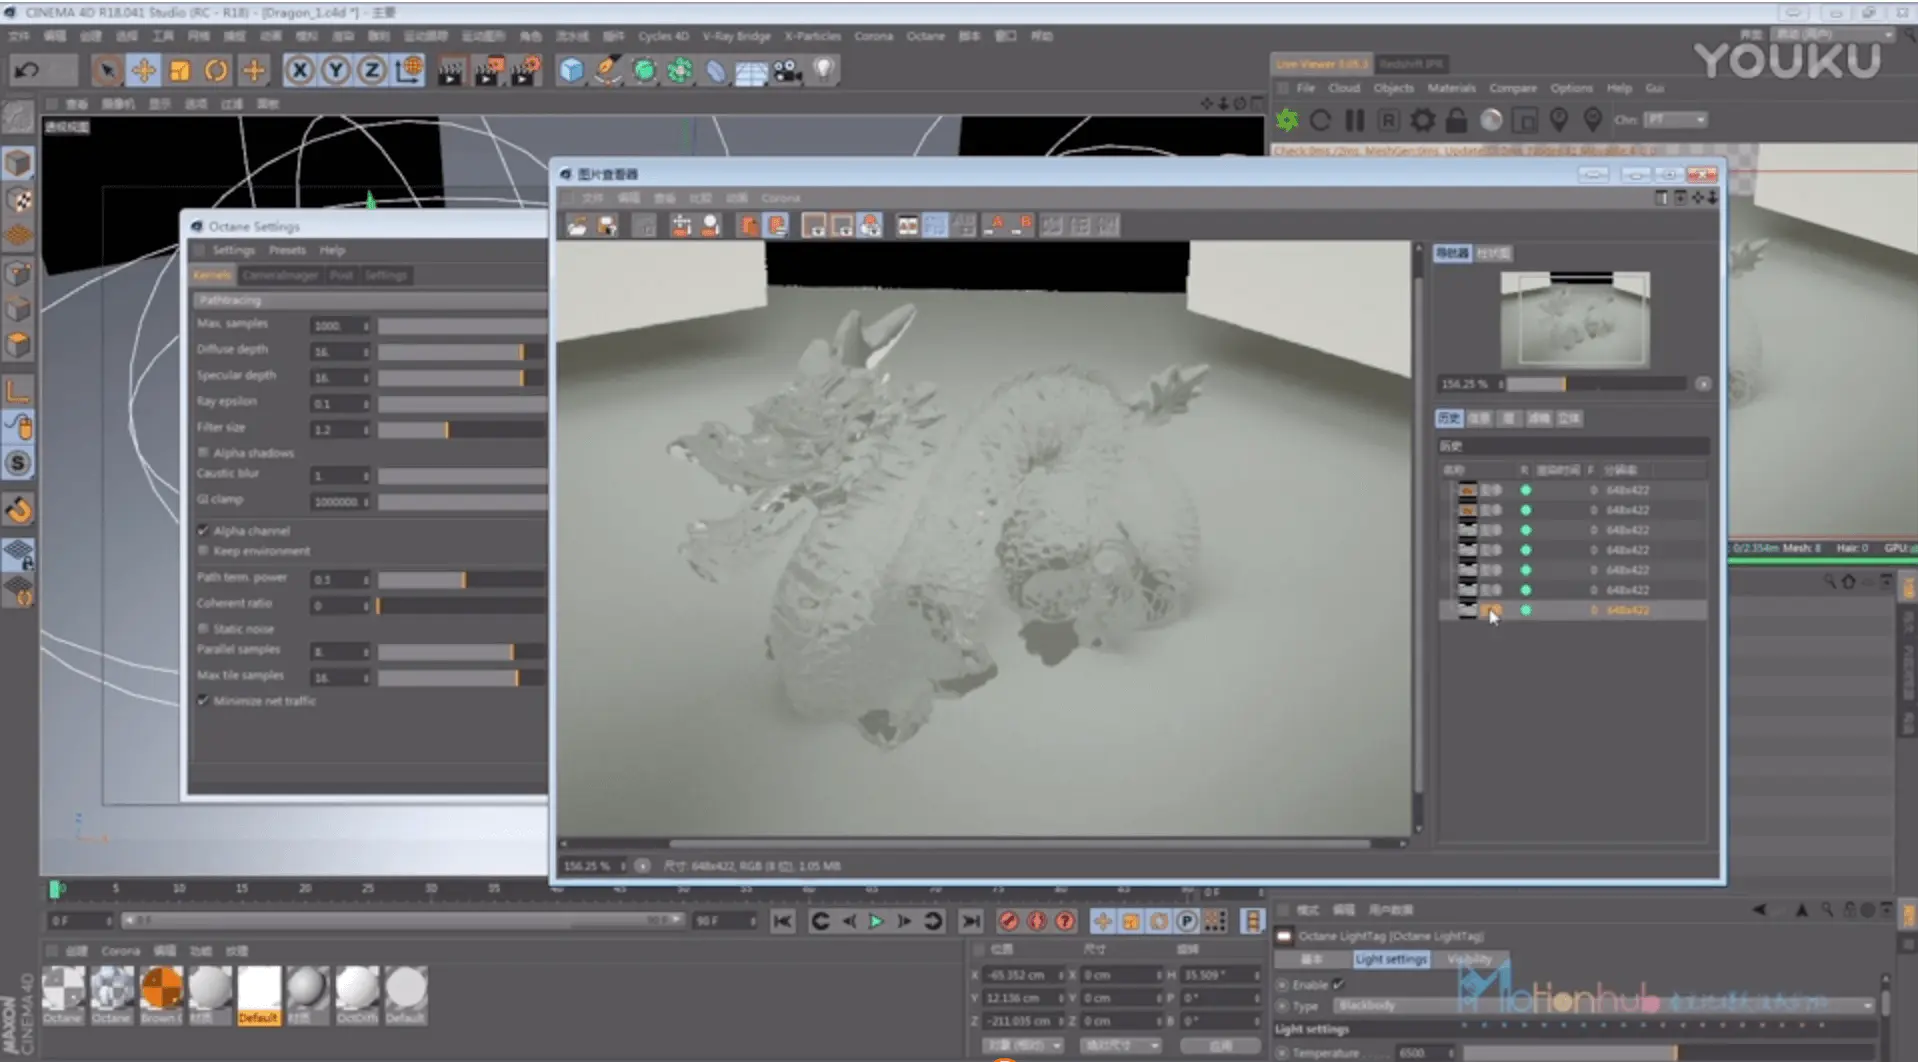Image resolution: width=1918 pixels, height=1062 pixels.
Task: Select the History tab in Picture Viewer
Action: tap(1448, 418)
